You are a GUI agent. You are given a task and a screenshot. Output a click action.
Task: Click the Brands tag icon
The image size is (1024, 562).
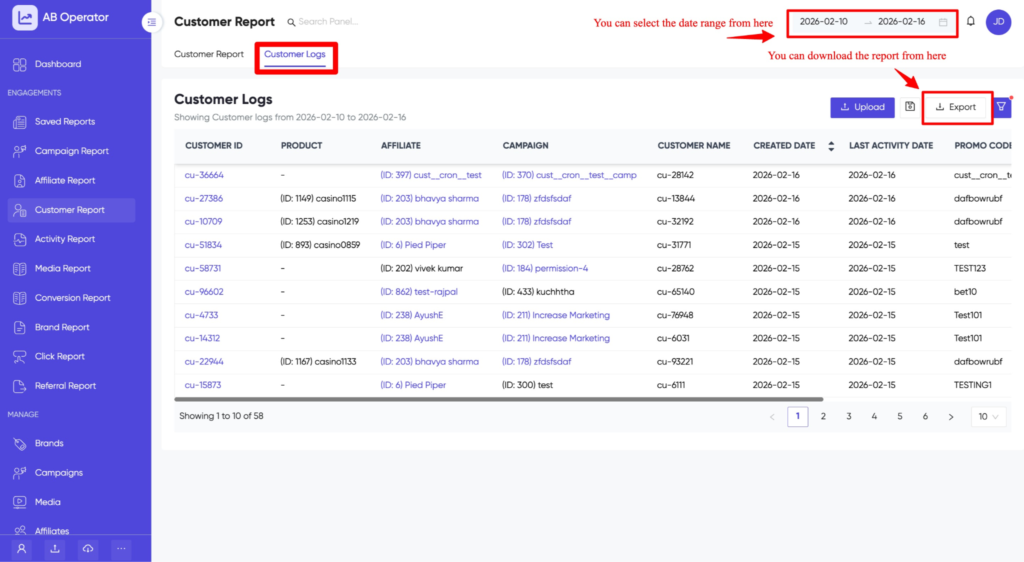(x=20, y=443)
